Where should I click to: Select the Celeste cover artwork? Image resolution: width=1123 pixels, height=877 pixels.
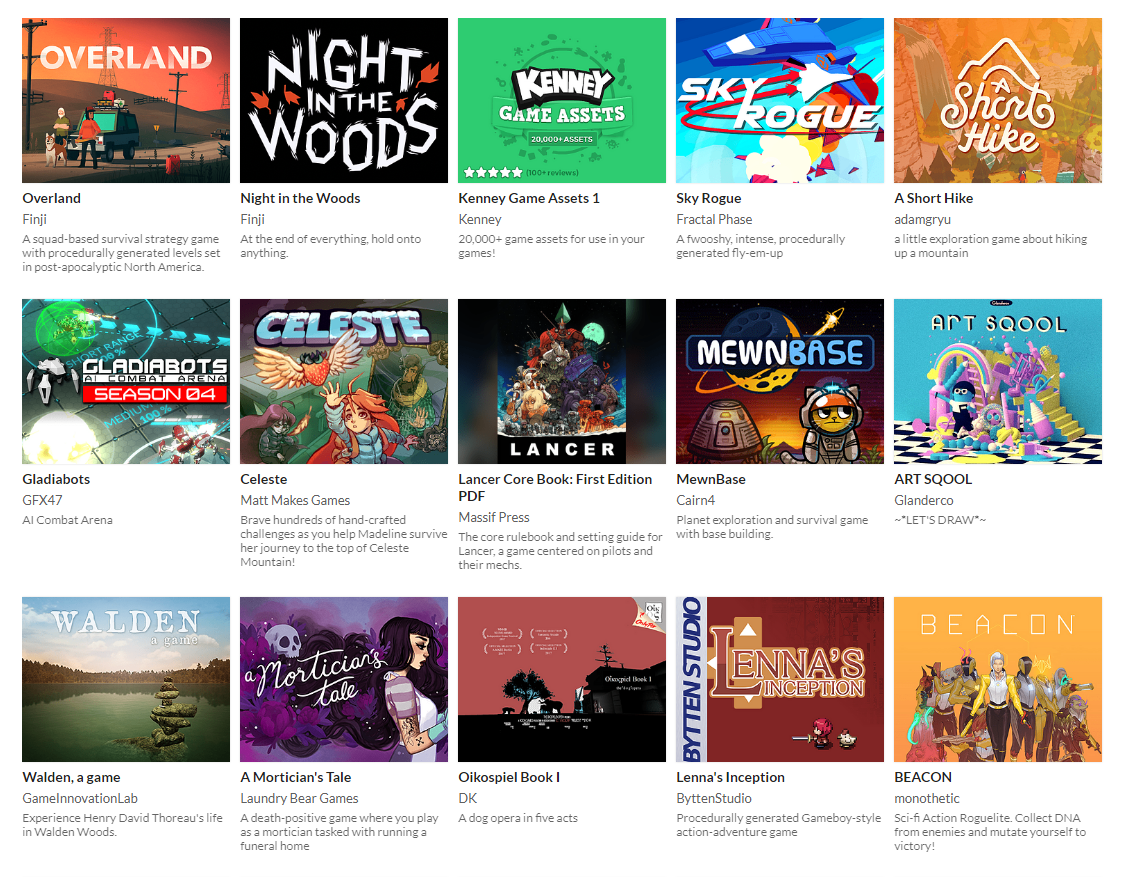[x=344, y=382]
